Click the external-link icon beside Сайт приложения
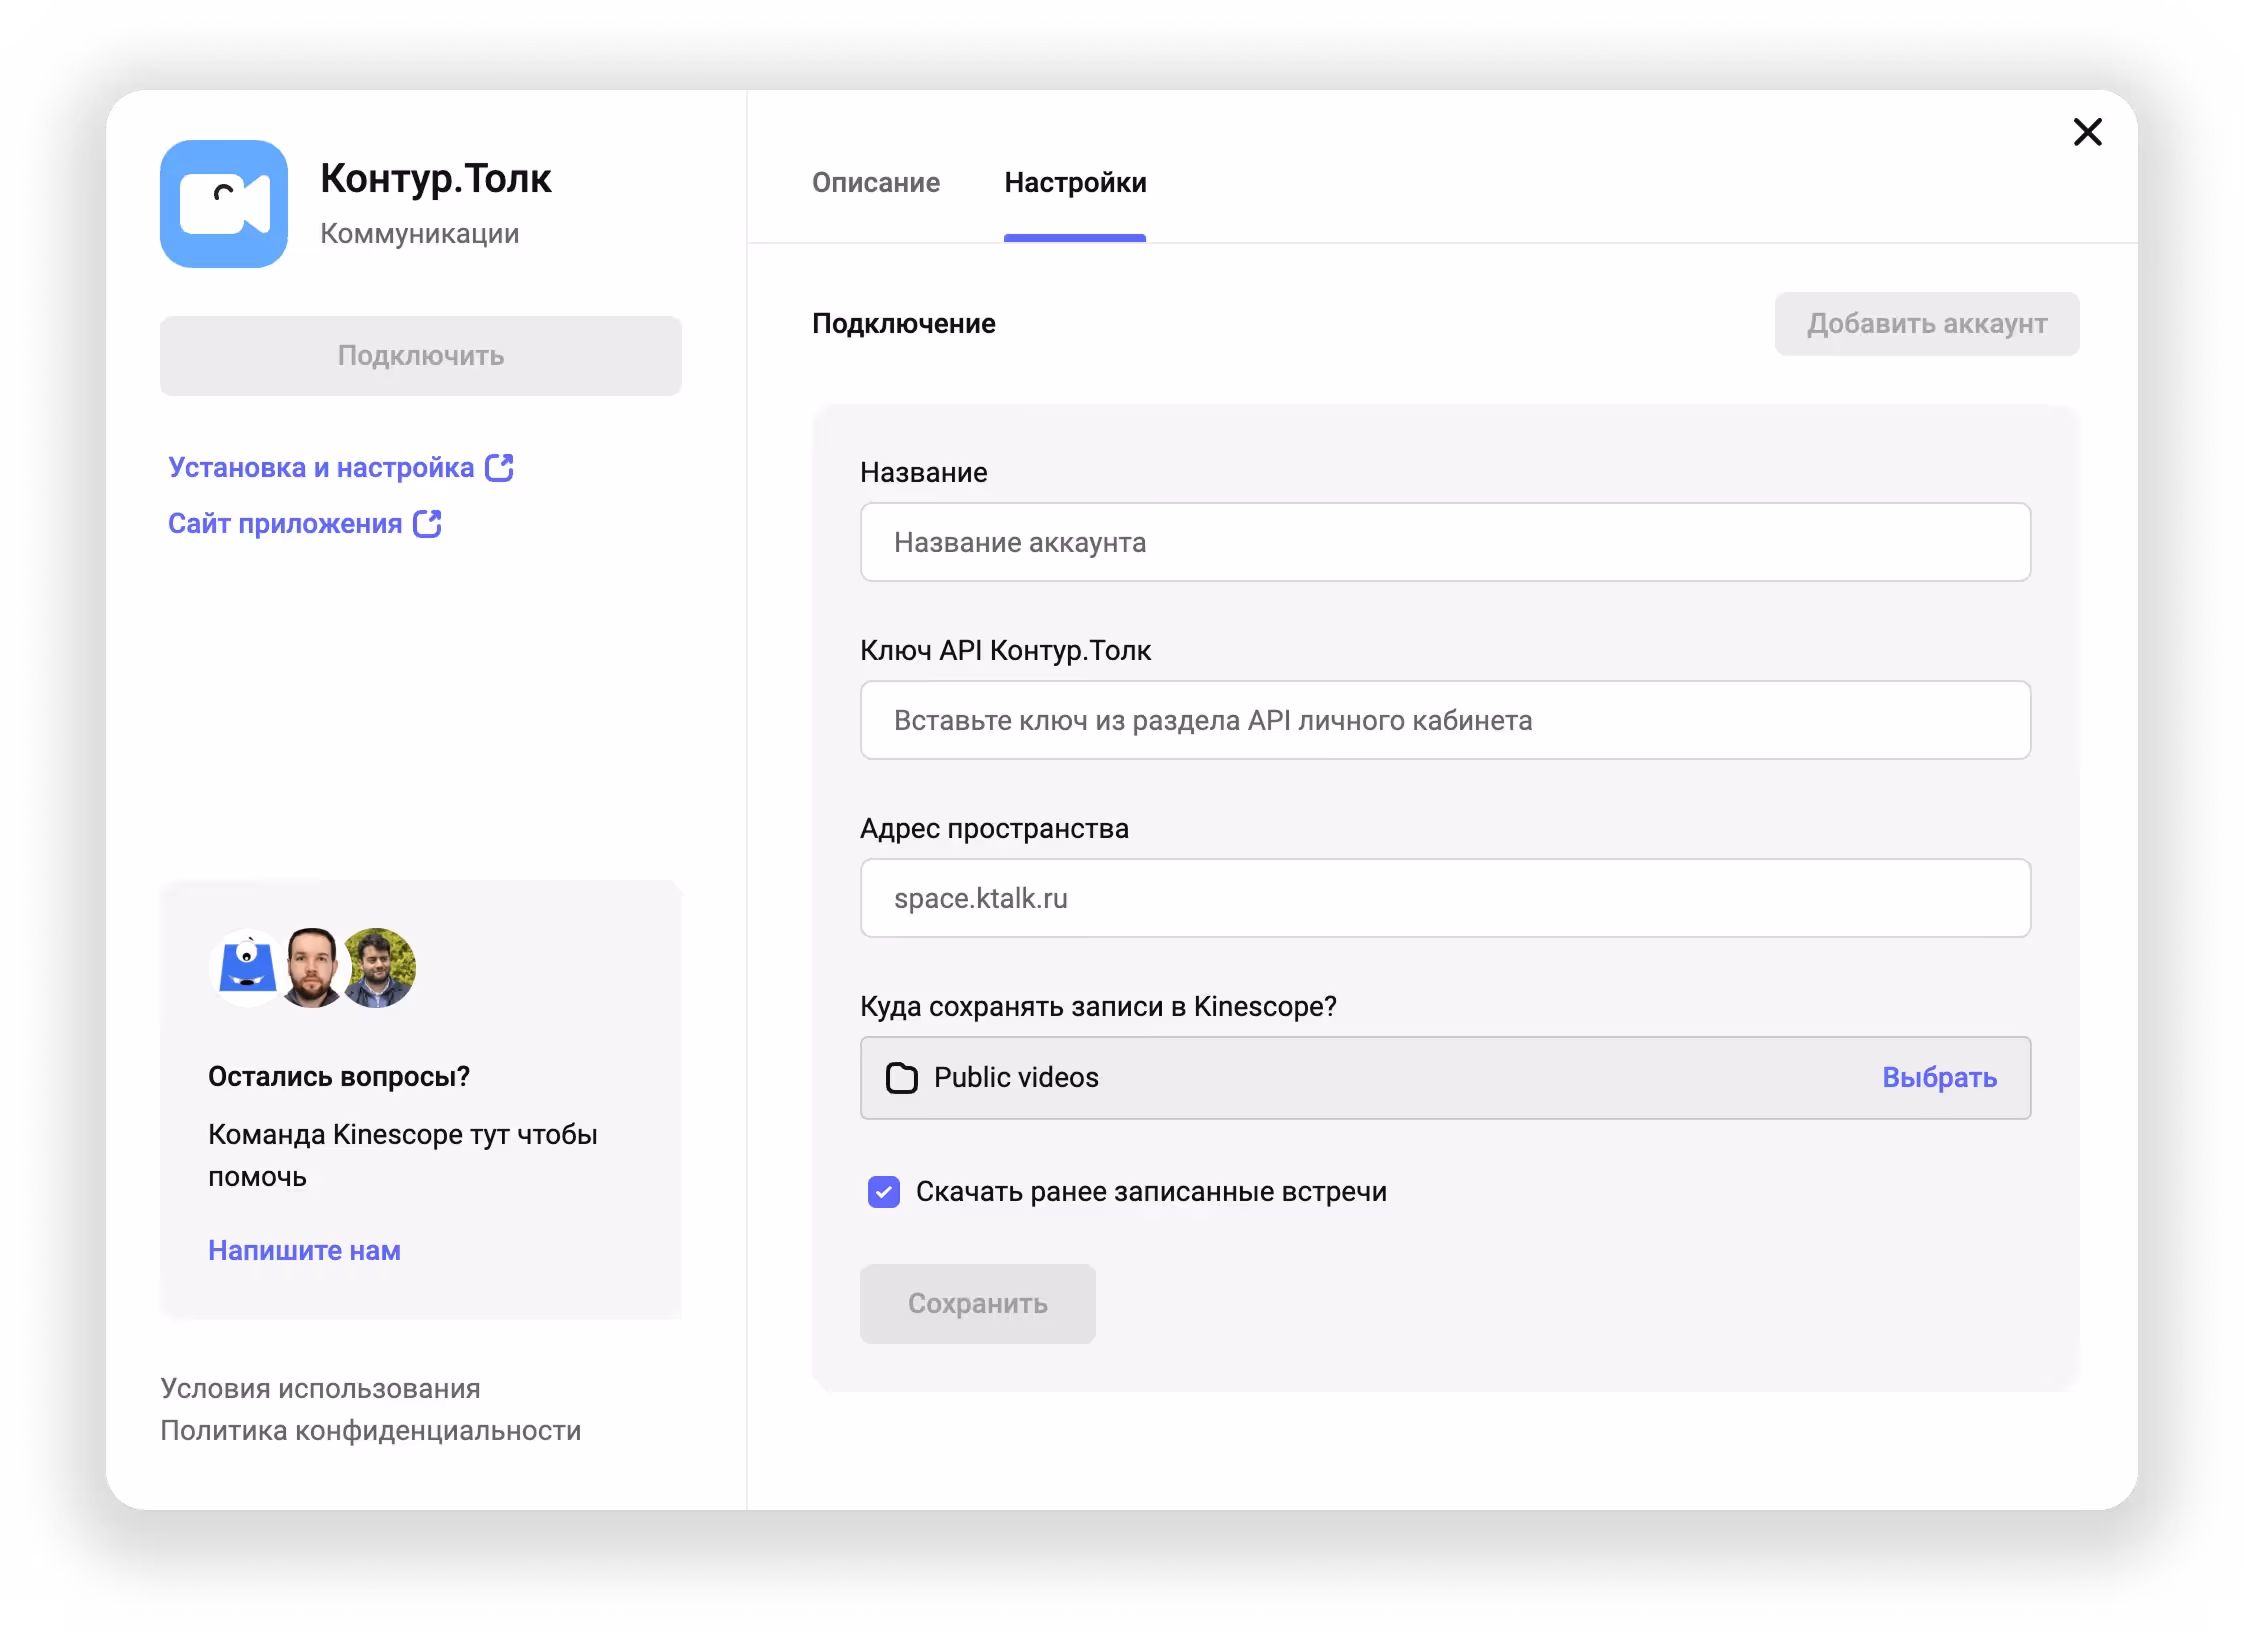 tap(427, 523)
